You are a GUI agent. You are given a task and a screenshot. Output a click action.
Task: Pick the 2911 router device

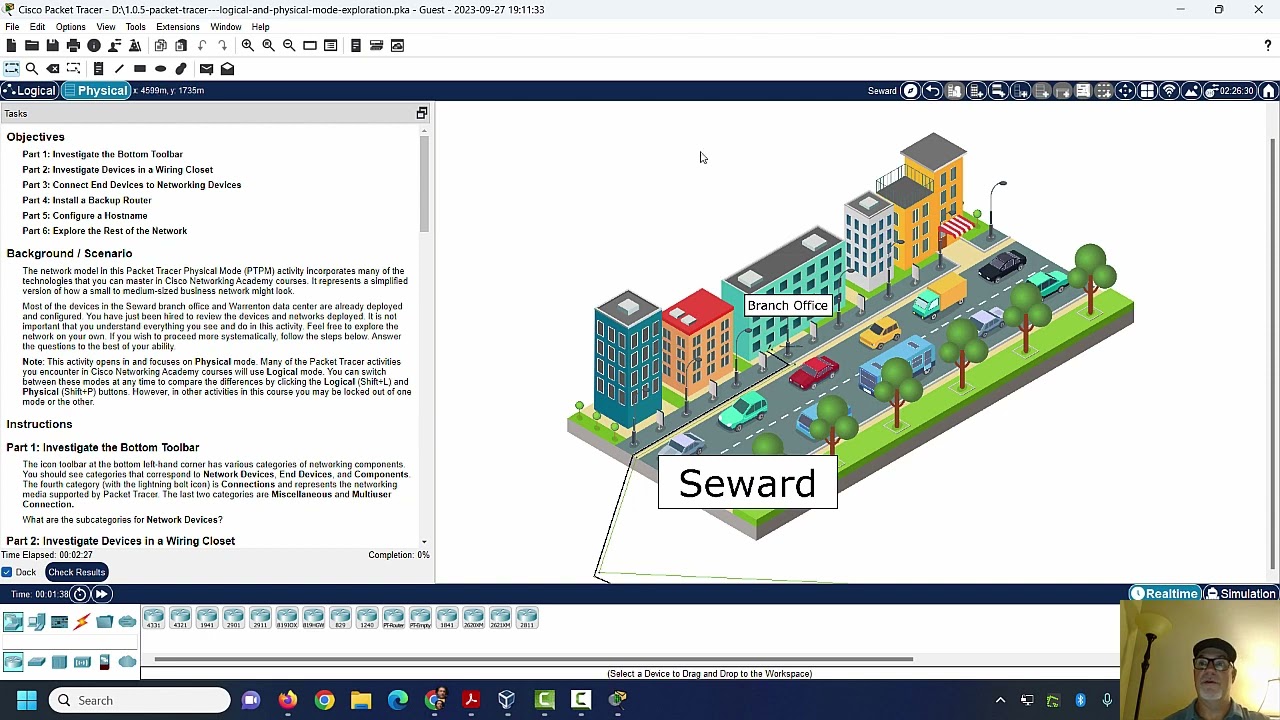(260, 618)
